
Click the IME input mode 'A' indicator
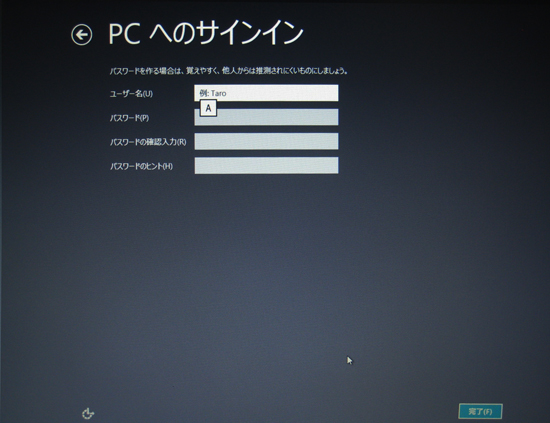208,108
